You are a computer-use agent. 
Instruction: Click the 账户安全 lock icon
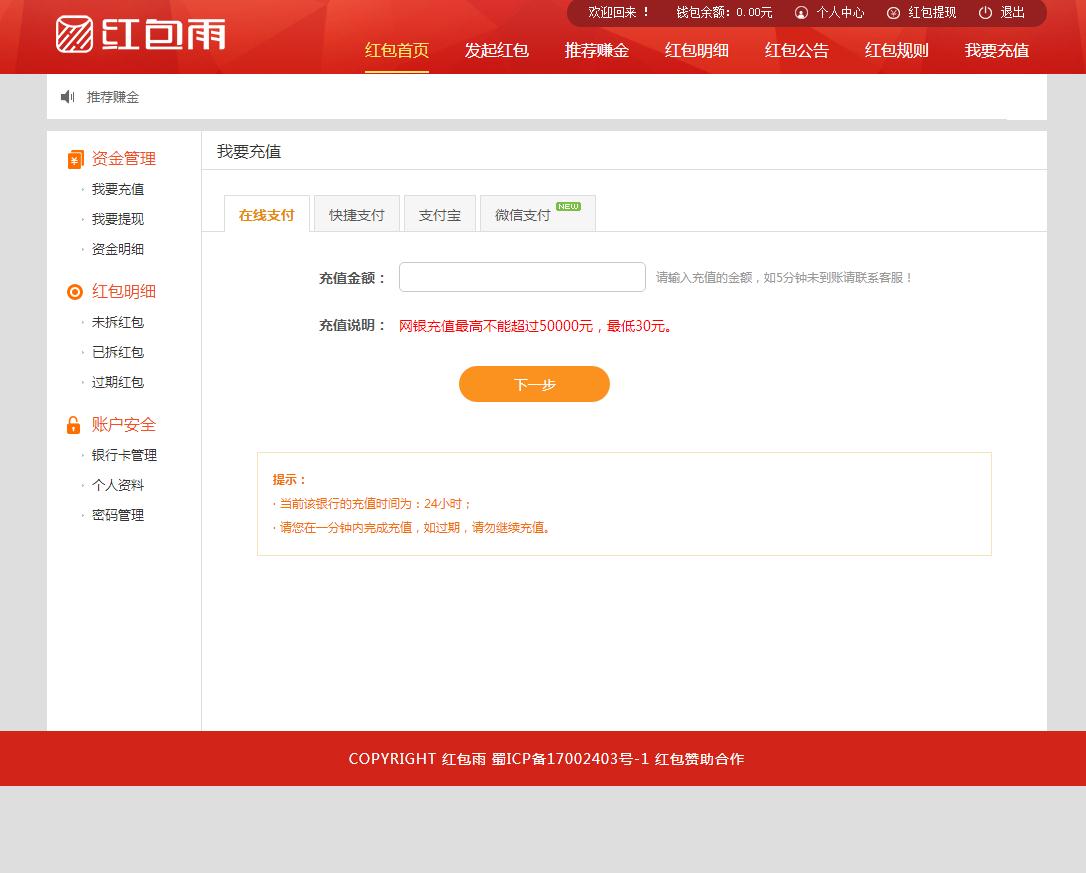click(x=74, y=425)
